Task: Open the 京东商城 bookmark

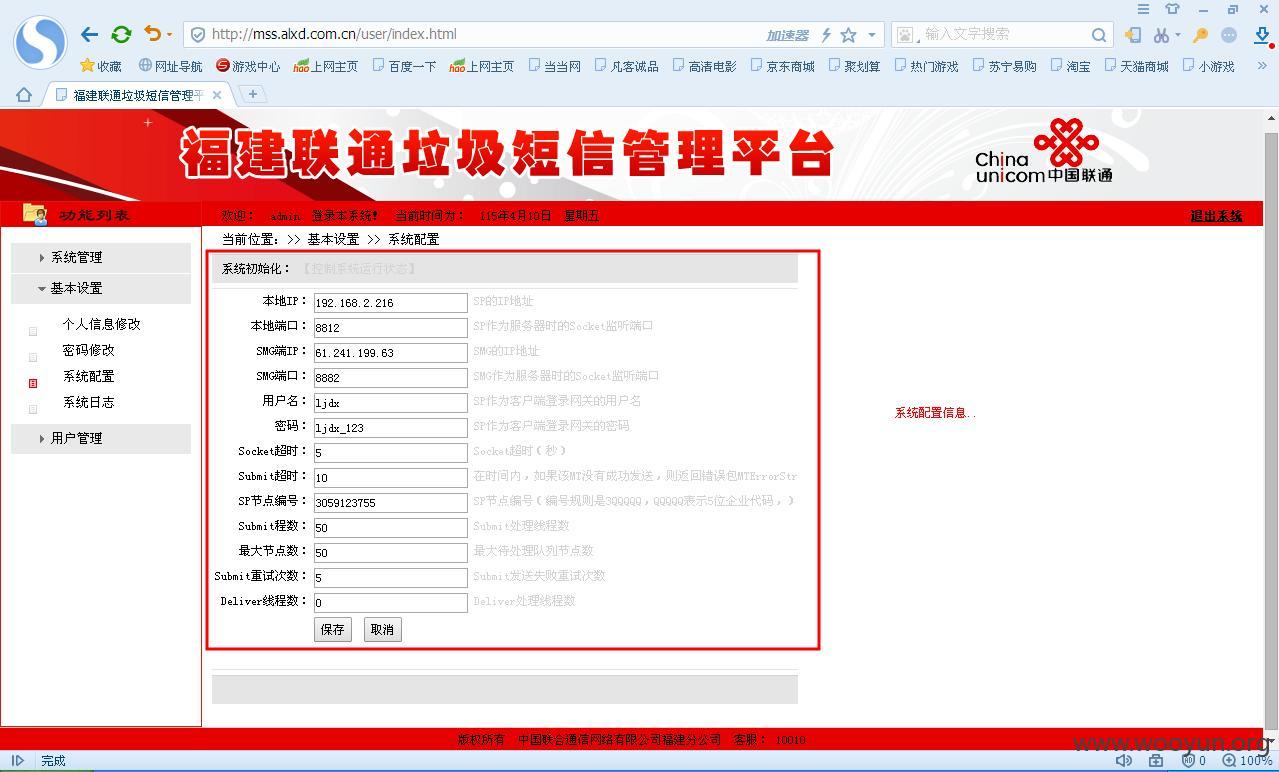Action: [782, 66]
